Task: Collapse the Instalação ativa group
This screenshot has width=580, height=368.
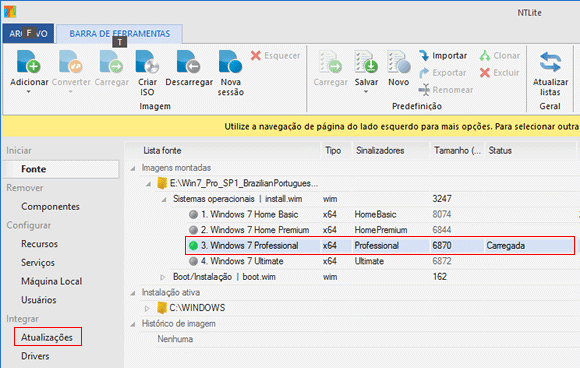Action: 133,293
